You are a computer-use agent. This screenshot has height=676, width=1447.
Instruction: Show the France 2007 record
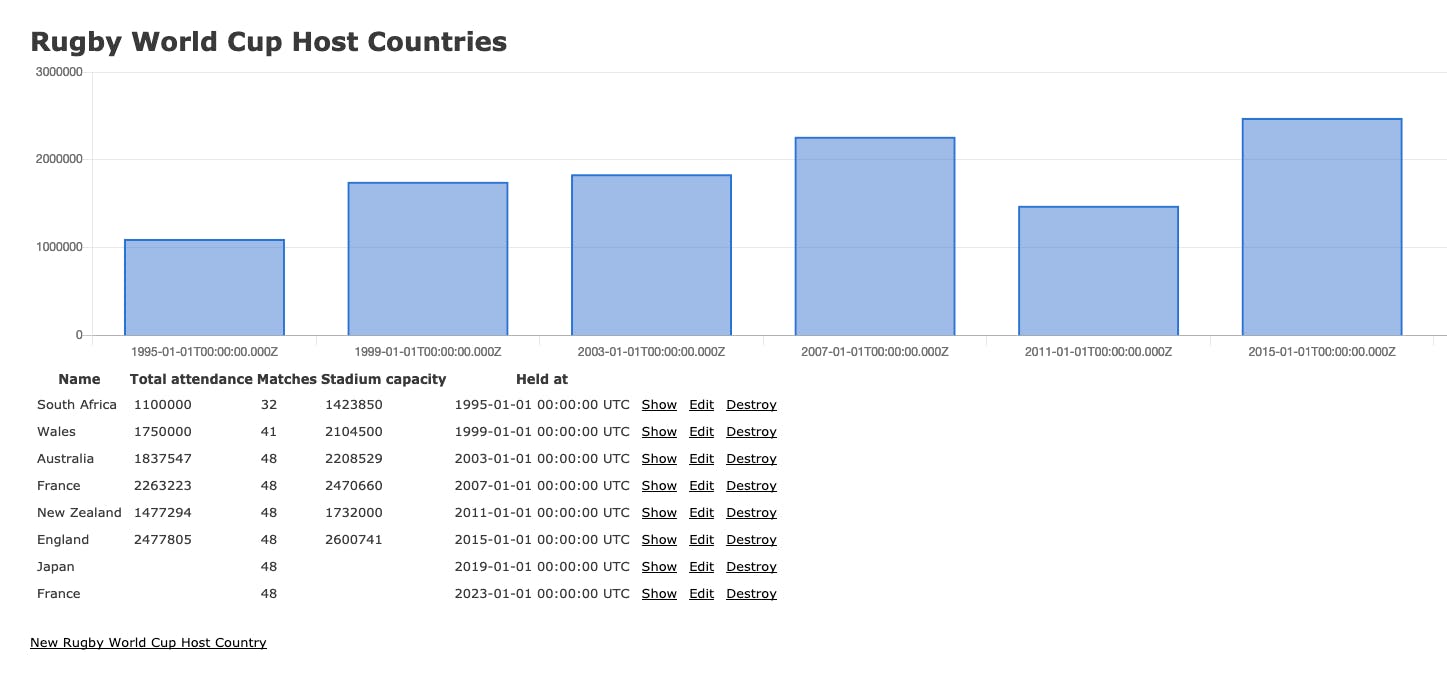pyautogui.click(x=658, y=485)
